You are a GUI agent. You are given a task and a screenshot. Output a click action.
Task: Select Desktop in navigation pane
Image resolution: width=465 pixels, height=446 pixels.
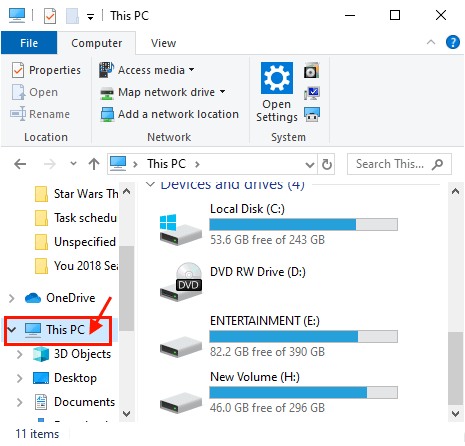point(65,378)
